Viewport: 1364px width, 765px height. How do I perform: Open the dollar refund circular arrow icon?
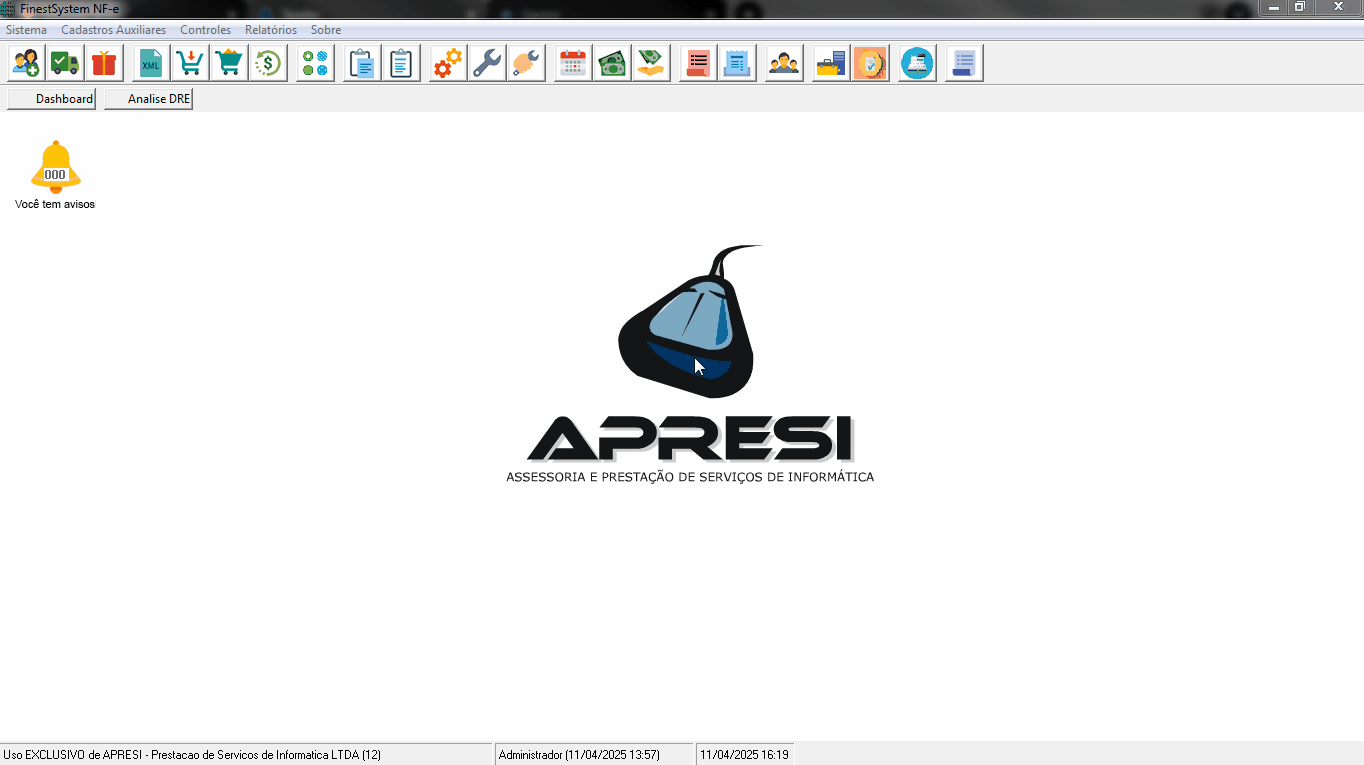click(268, 63)
